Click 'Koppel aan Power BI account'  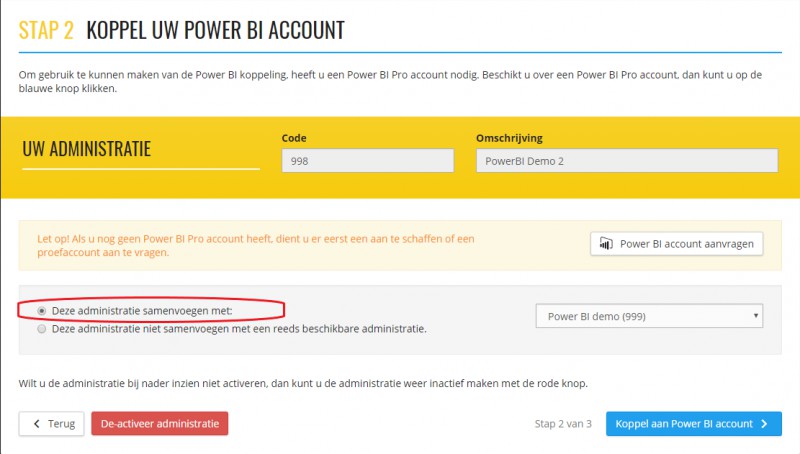point(693,423)
